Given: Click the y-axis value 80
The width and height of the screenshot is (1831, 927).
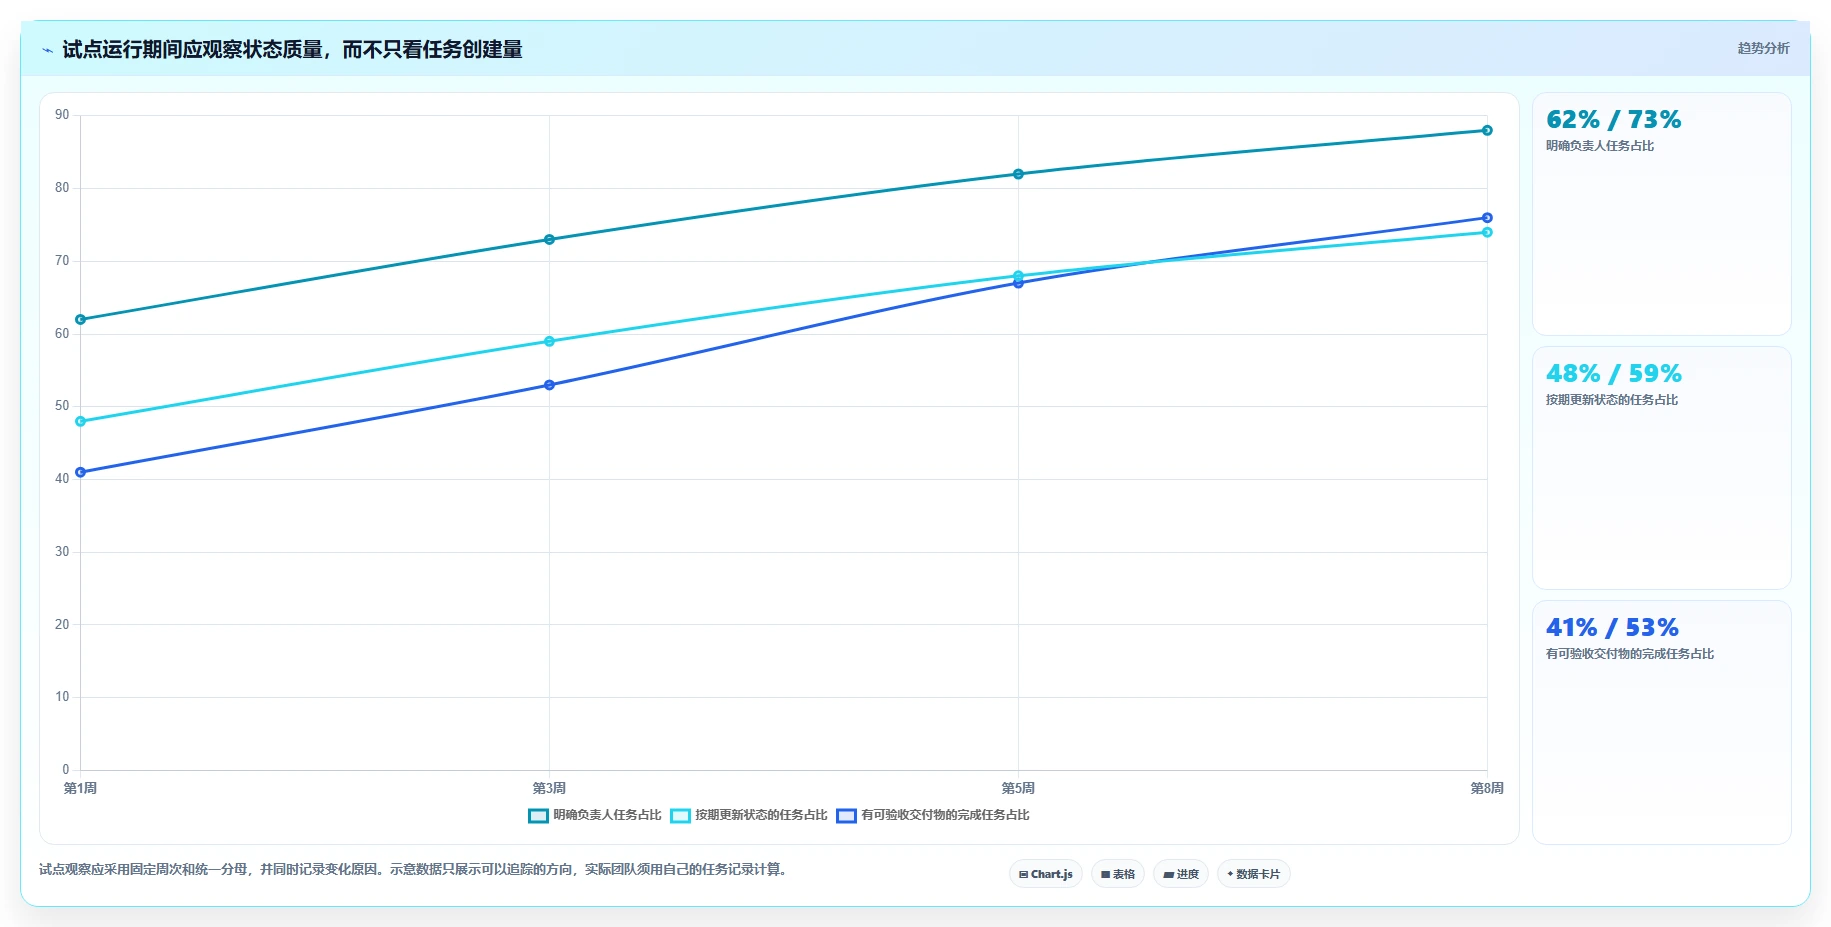Looking at the screenshot, I should (x=62, y=188).
